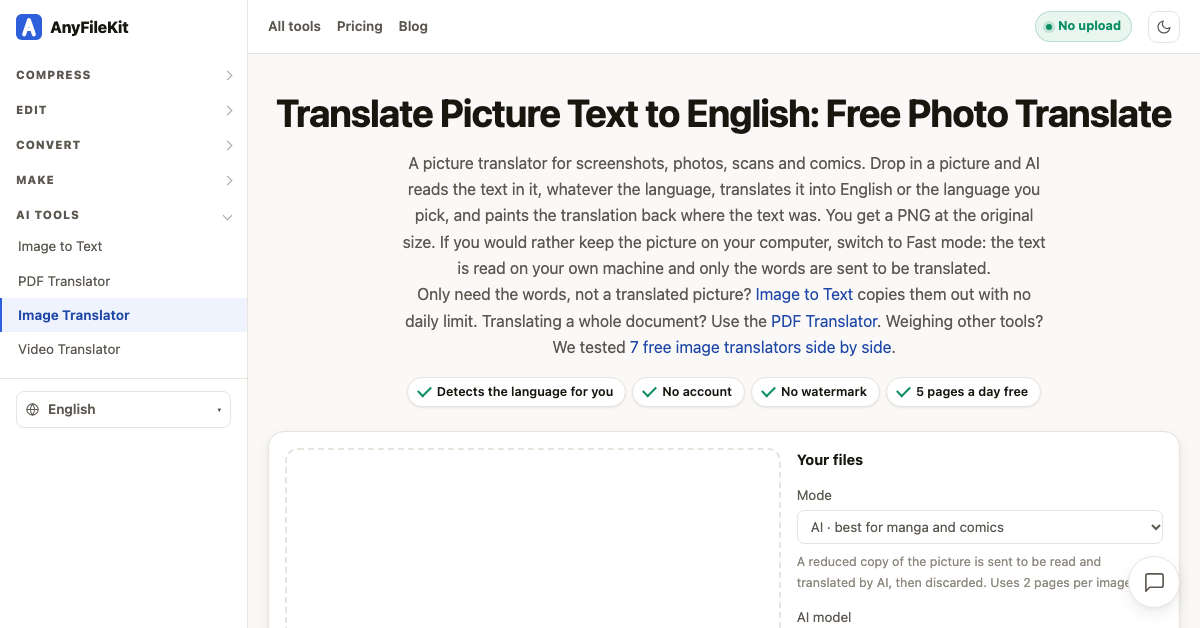Expand the MAKE section

tap(124, 180)
